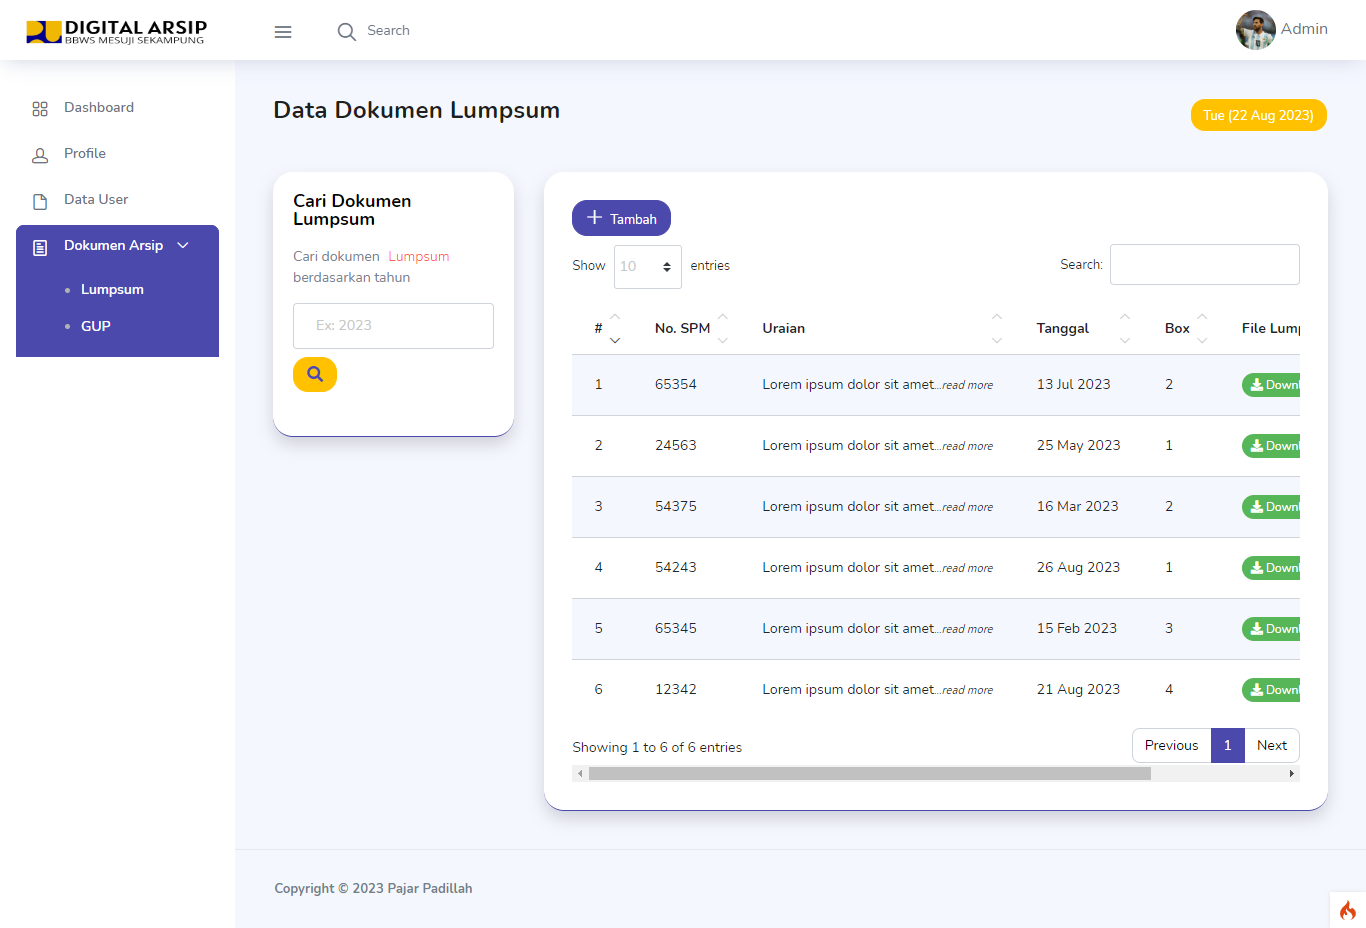The width and height of the screenshot is (1366, 928).
Task: Select the magnifying glass search icon
Action: tap(346, 31)
